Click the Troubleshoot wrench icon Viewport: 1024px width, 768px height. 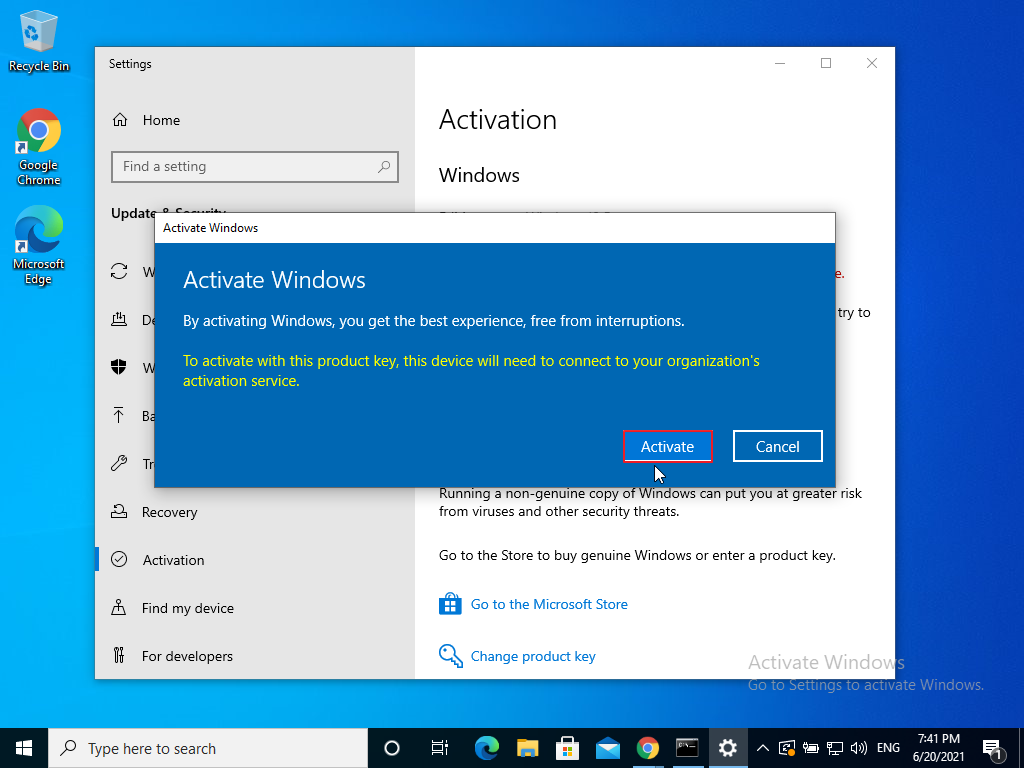[x=119, y=463]
